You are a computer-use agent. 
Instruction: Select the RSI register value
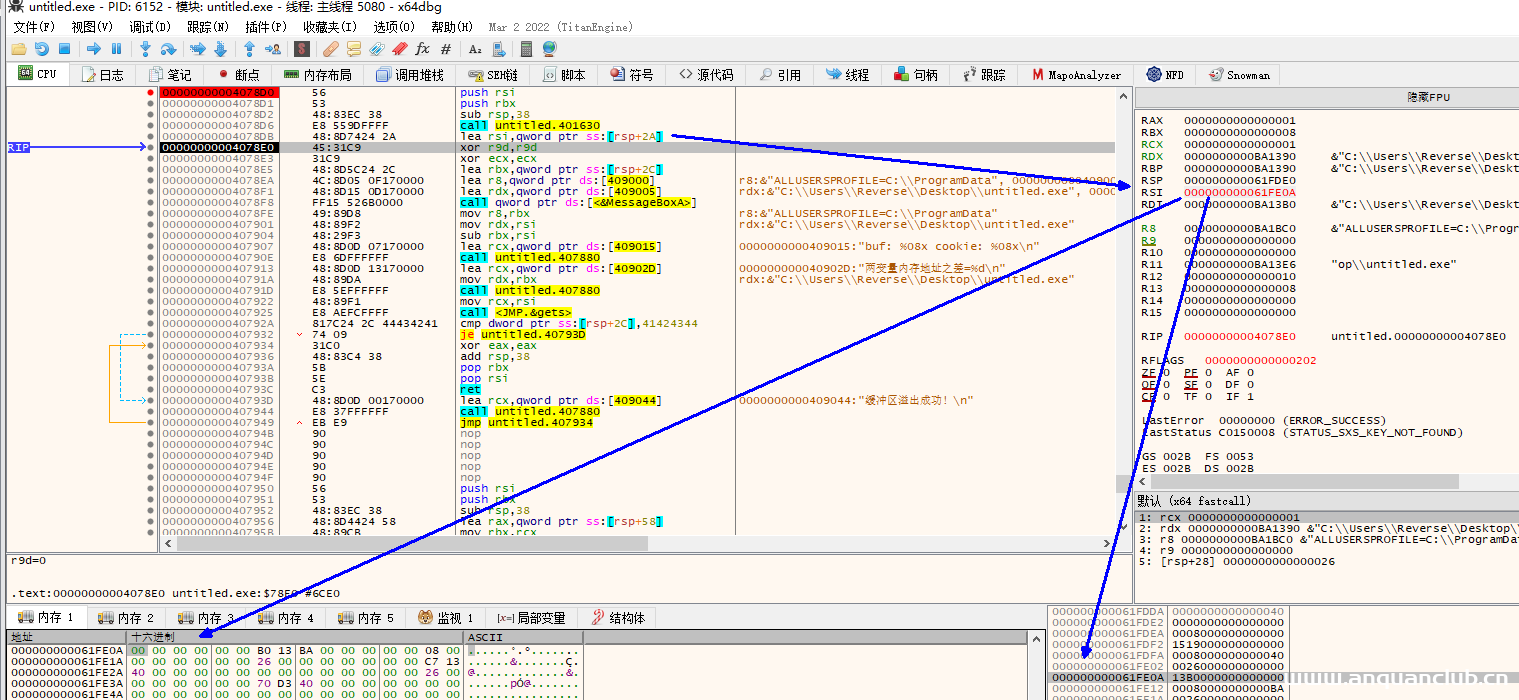coord(1239,192)
